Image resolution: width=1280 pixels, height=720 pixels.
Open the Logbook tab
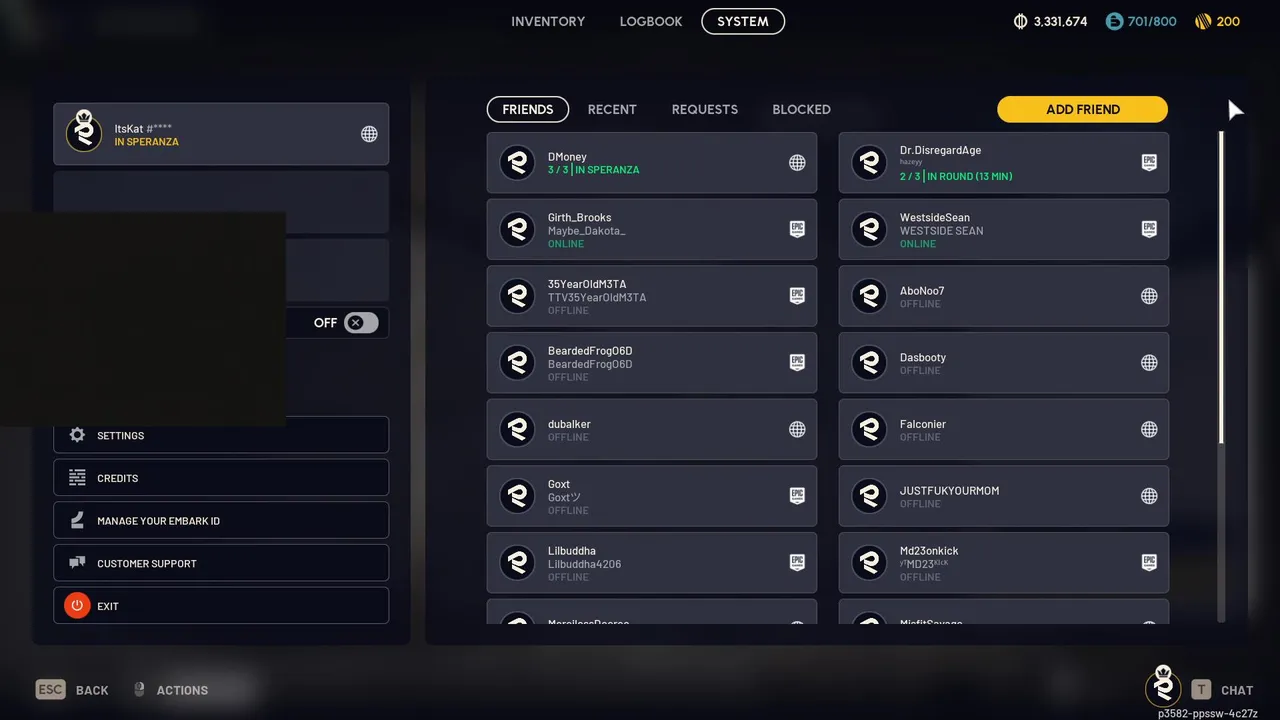coord(651,21)
